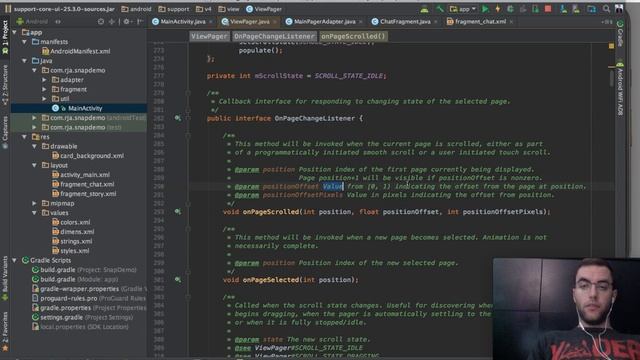Viewport: 640px width, 360px height.
Task: Click support-core-ui-25.3.0-sources.jar in navigation bar
Action: [x=61, y=9]
